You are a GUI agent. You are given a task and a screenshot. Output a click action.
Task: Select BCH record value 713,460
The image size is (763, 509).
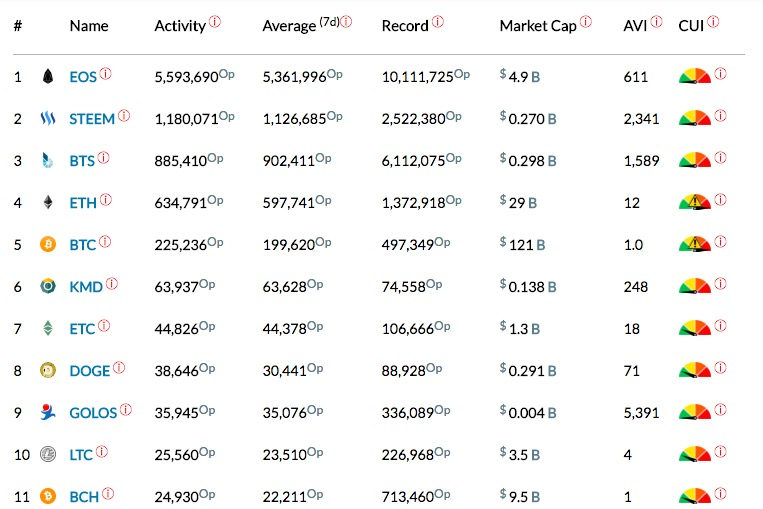pyautogui.click(x=408, y=497)
